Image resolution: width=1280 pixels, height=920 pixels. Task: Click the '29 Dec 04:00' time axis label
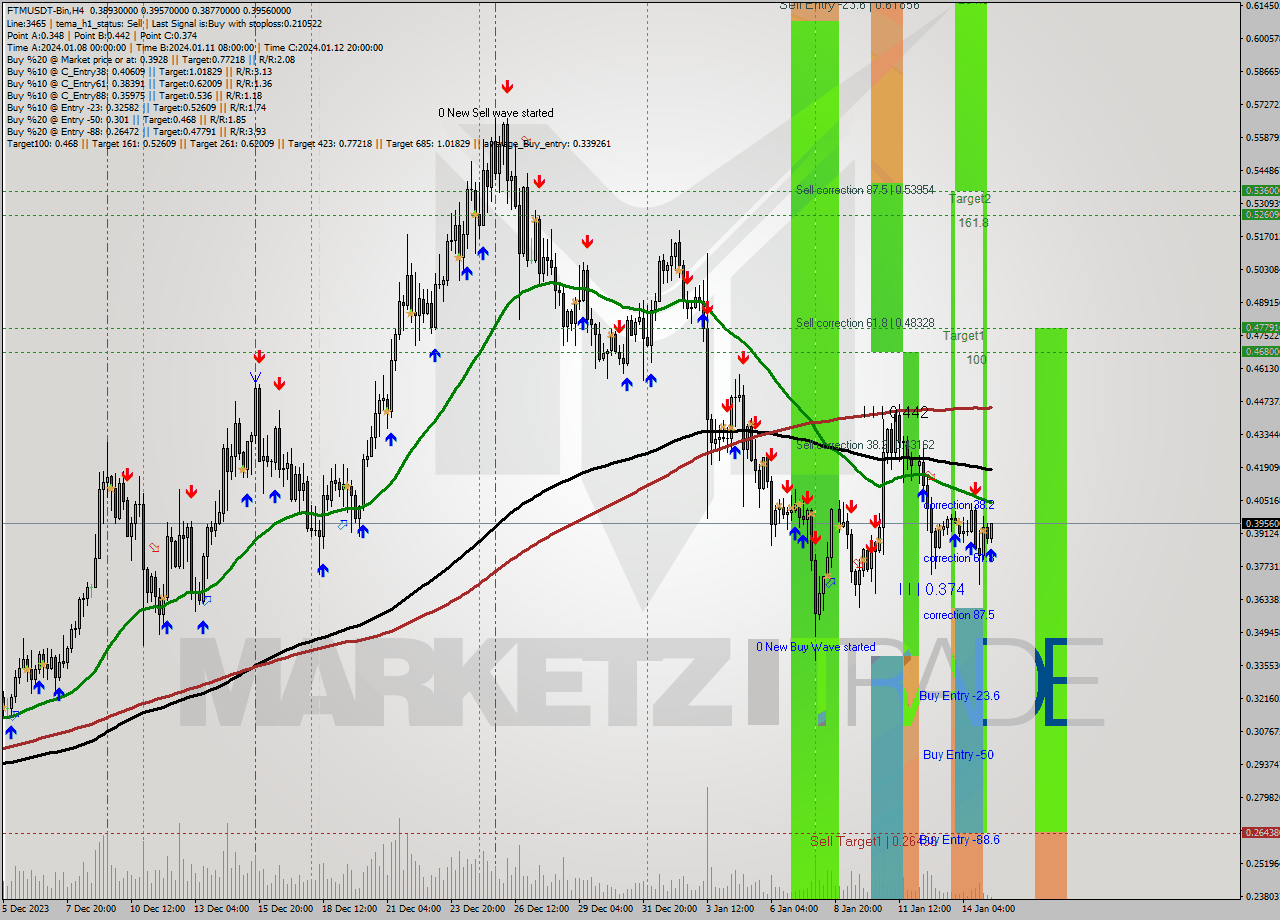tap(605, 909)
